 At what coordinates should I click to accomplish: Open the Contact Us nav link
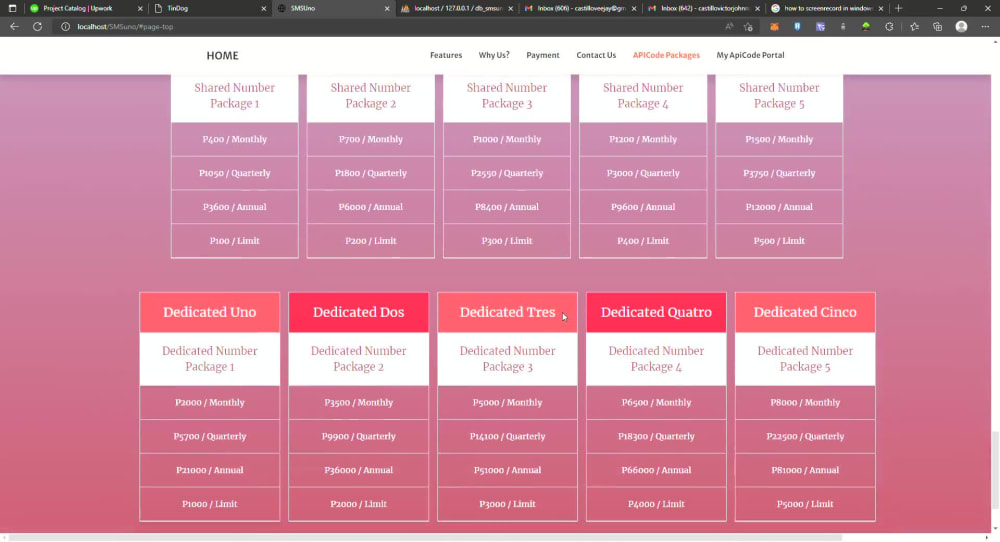pos(596,55)
